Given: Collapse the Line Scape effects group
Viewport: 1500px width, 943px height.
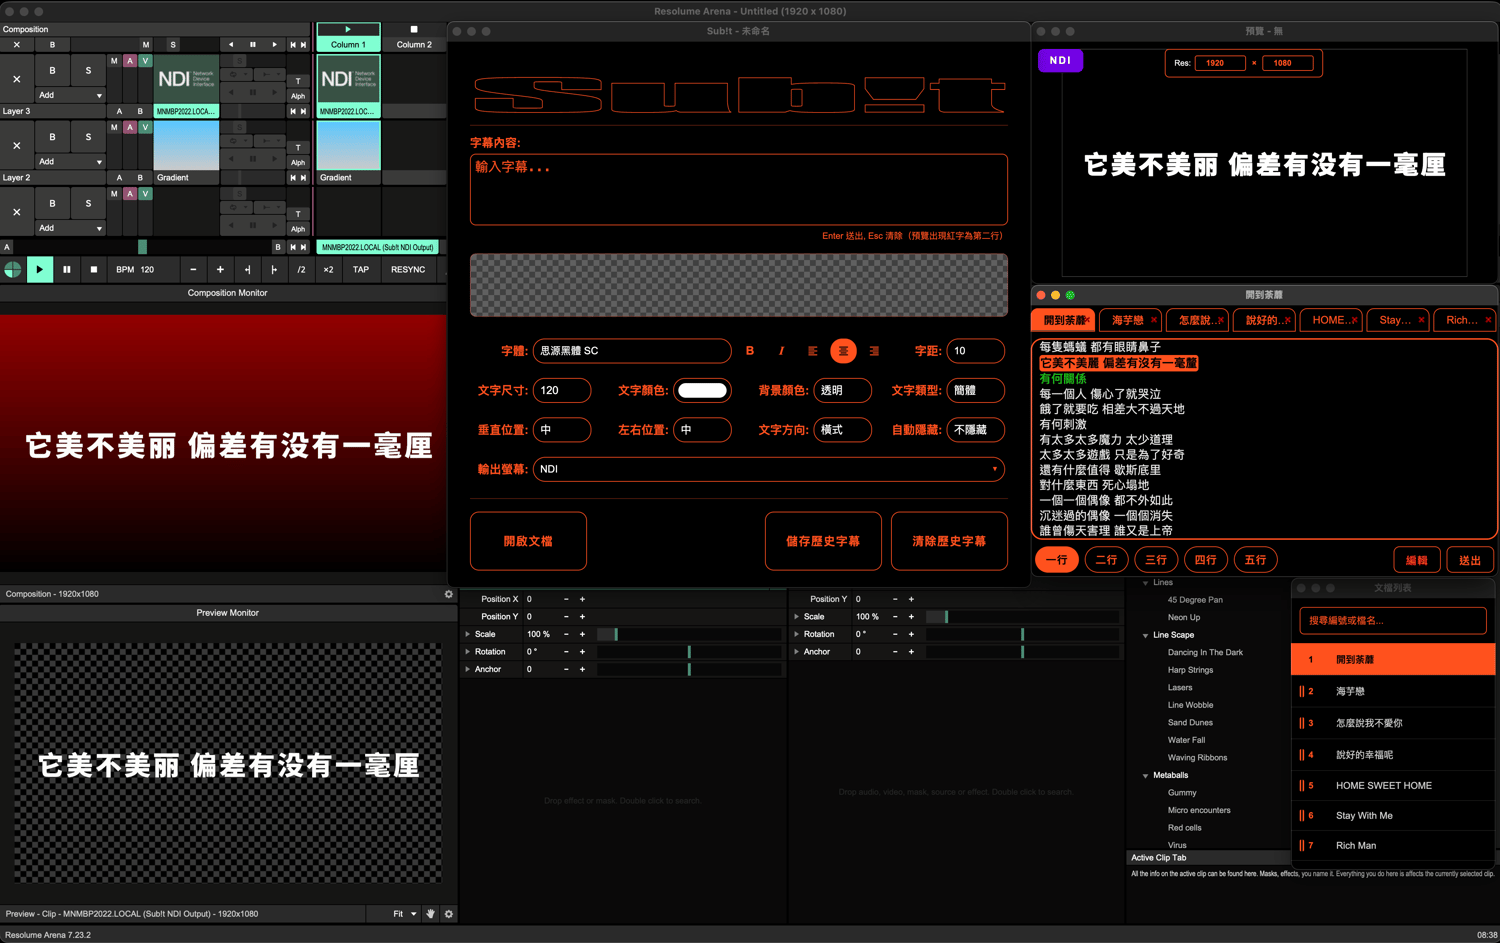Looking at the screenshot, I should [x=1146, y=635].
